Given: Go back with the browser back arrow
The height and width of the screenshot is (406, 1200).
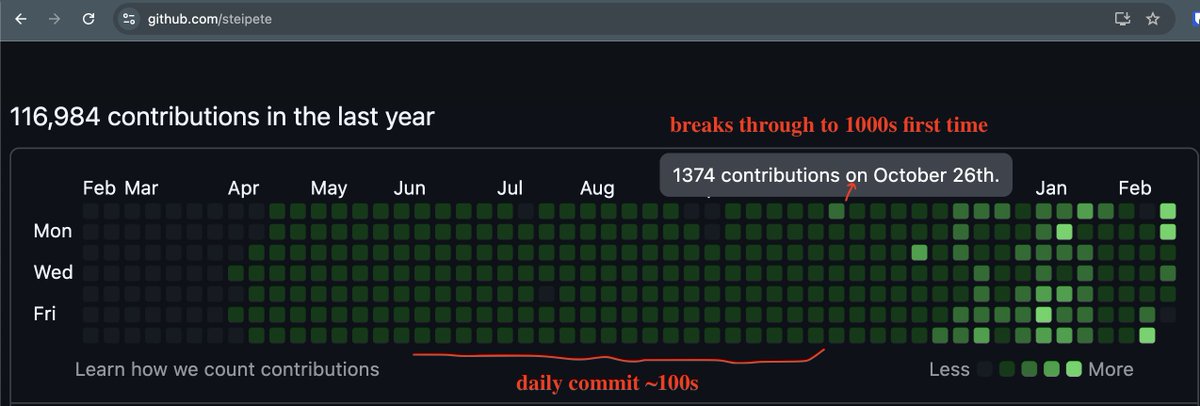Looking at the screenshot, I should 20,19.
